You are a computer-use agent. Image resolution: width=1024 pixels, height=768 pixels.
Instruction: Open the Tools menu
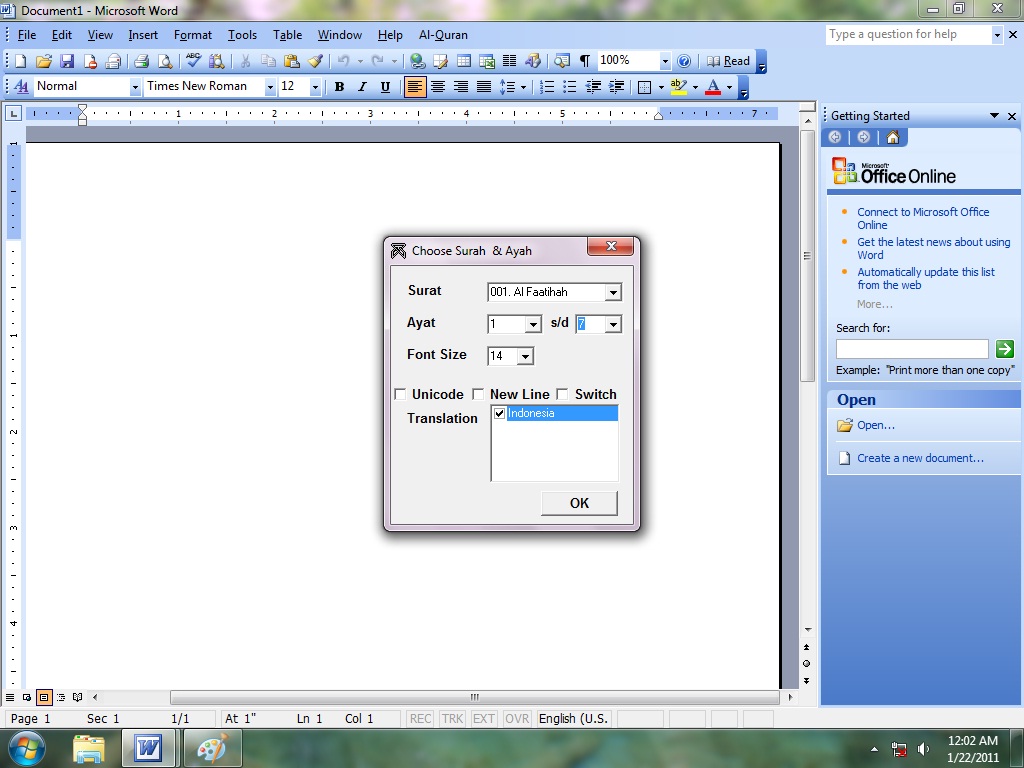[x=242, y=35]
